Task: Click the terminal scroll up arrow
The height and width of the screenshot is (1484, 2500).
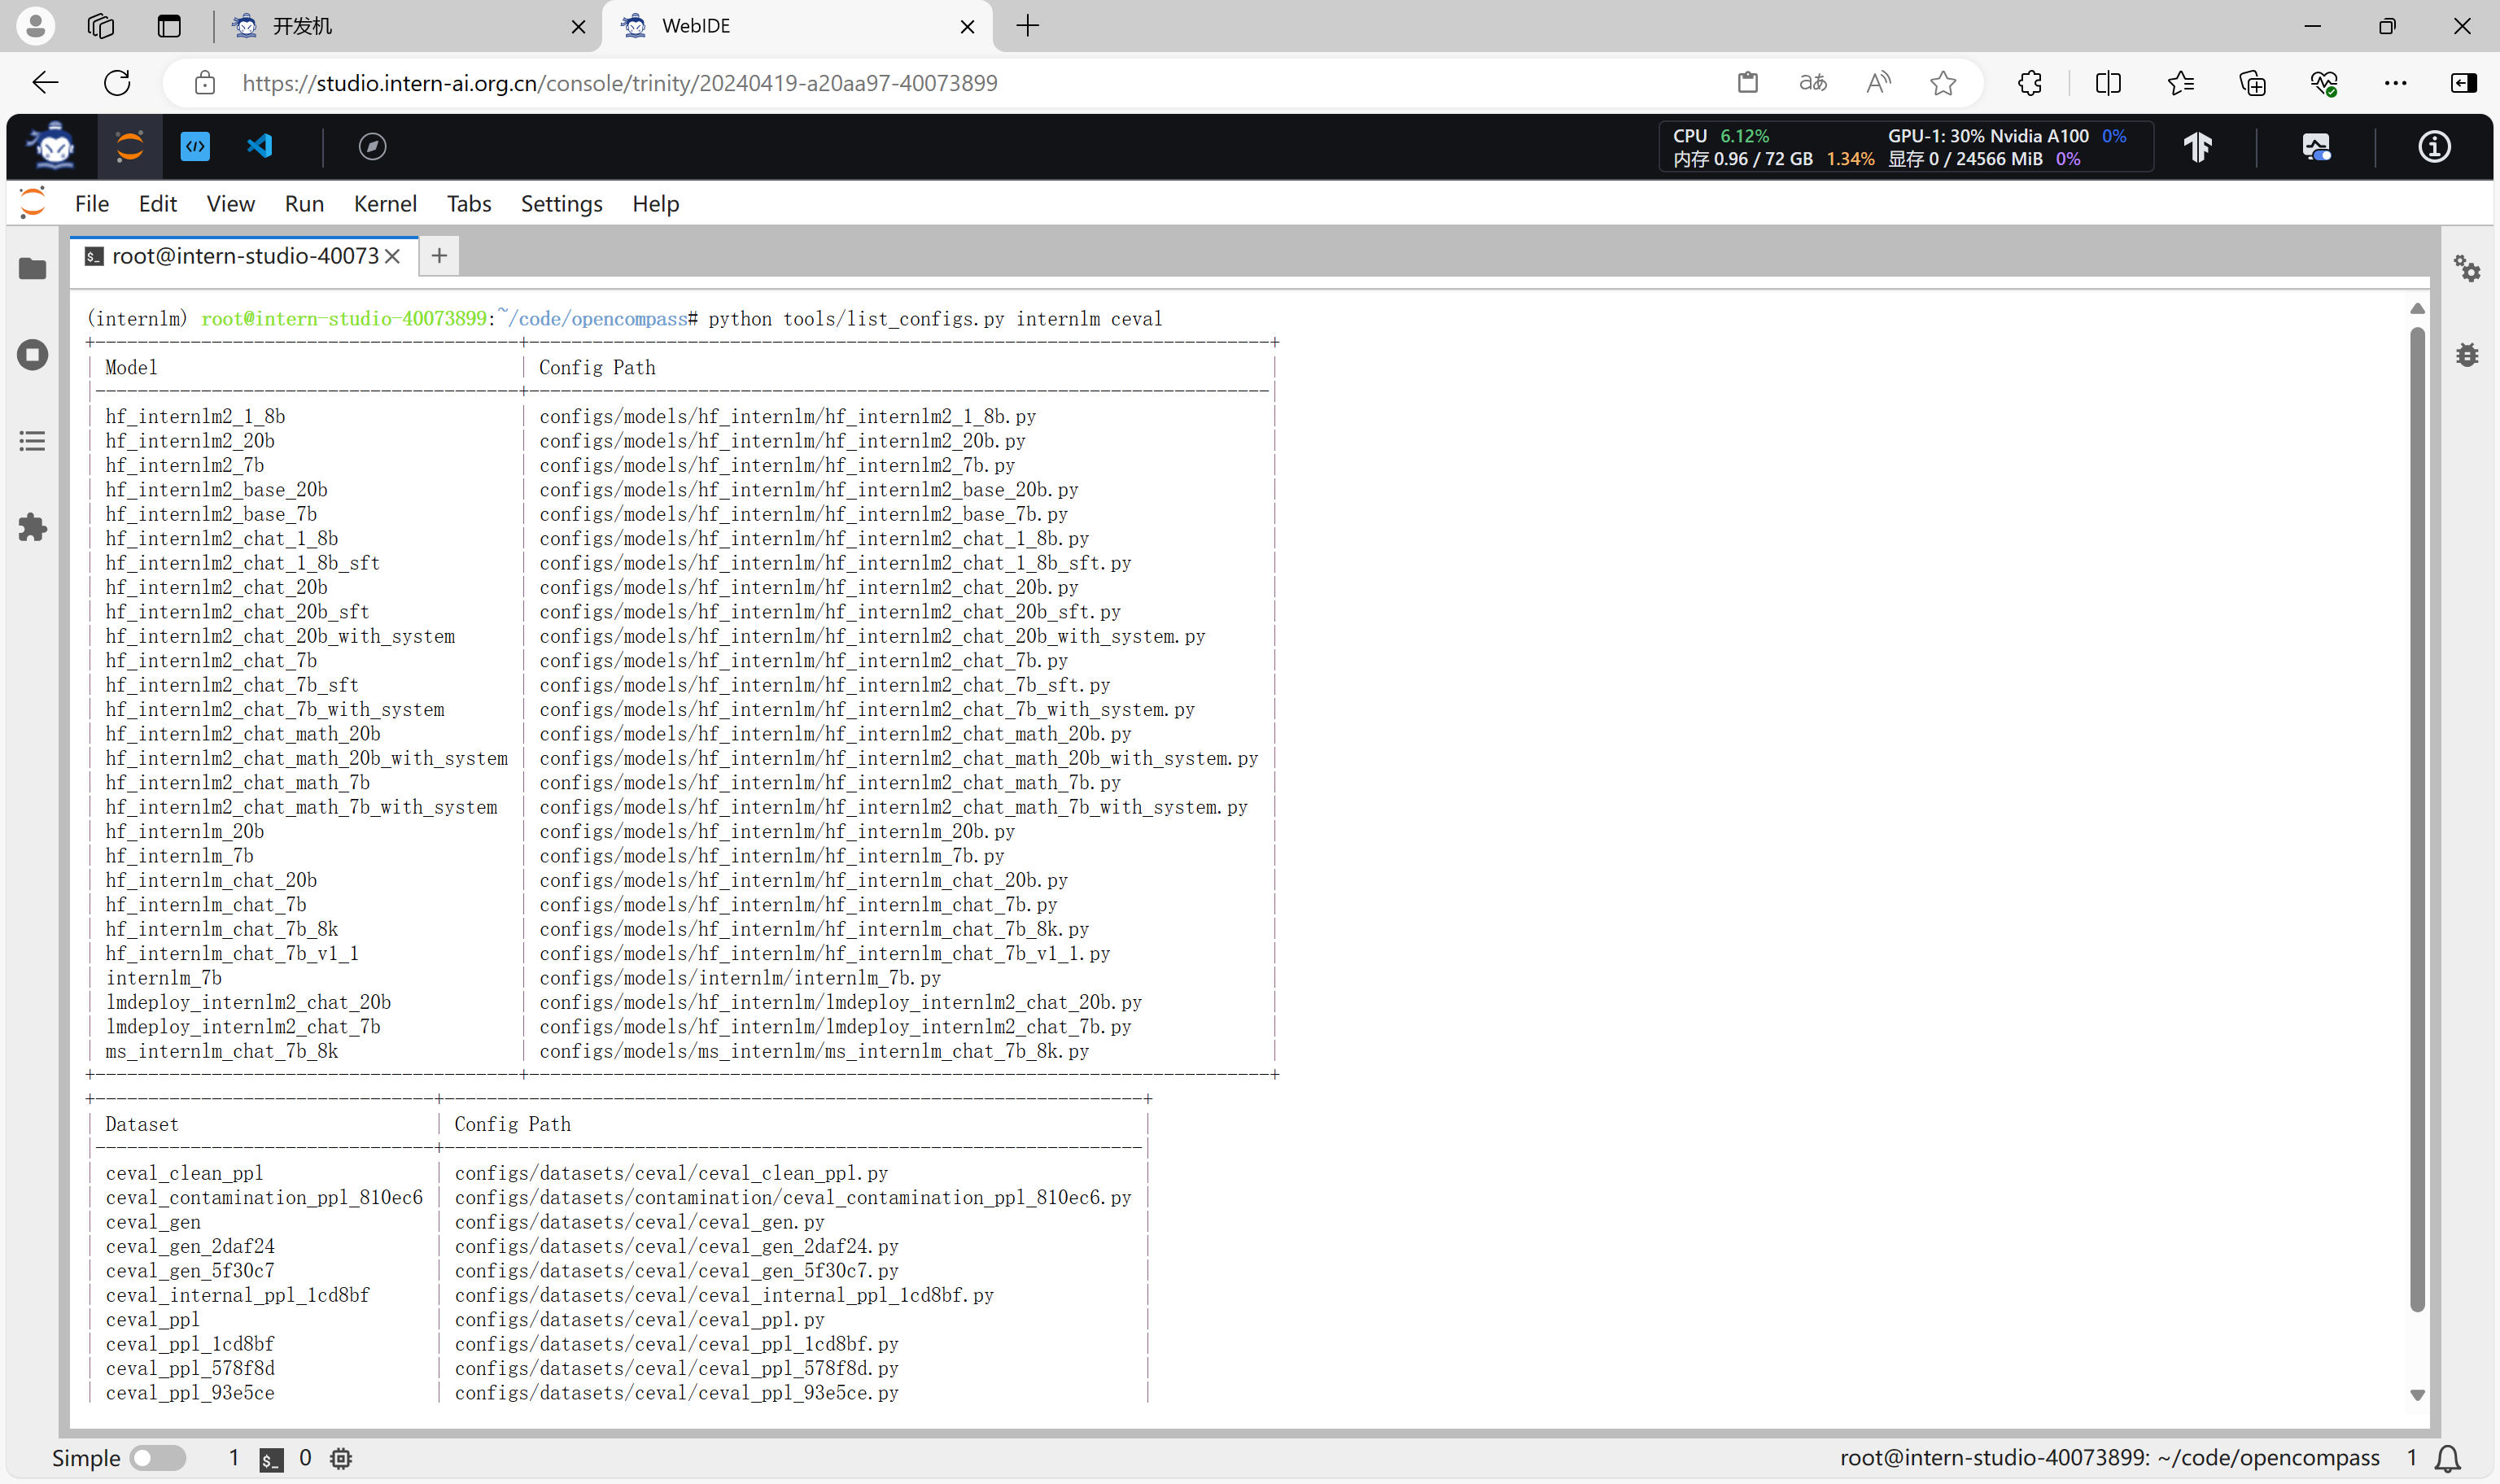Action: (2417, 308)
